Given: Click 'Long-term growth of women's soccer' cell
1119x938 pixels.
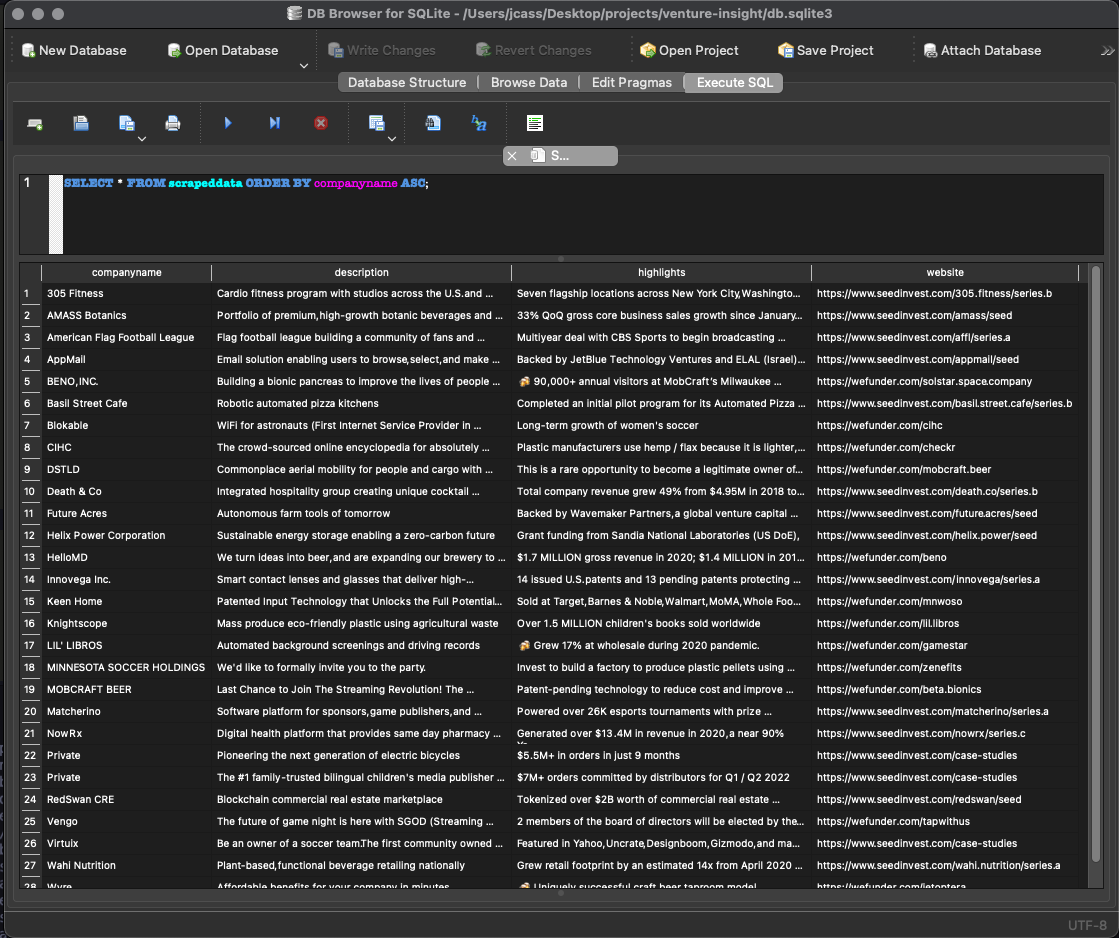Looking at the screenshot, I should pos(662,425).
